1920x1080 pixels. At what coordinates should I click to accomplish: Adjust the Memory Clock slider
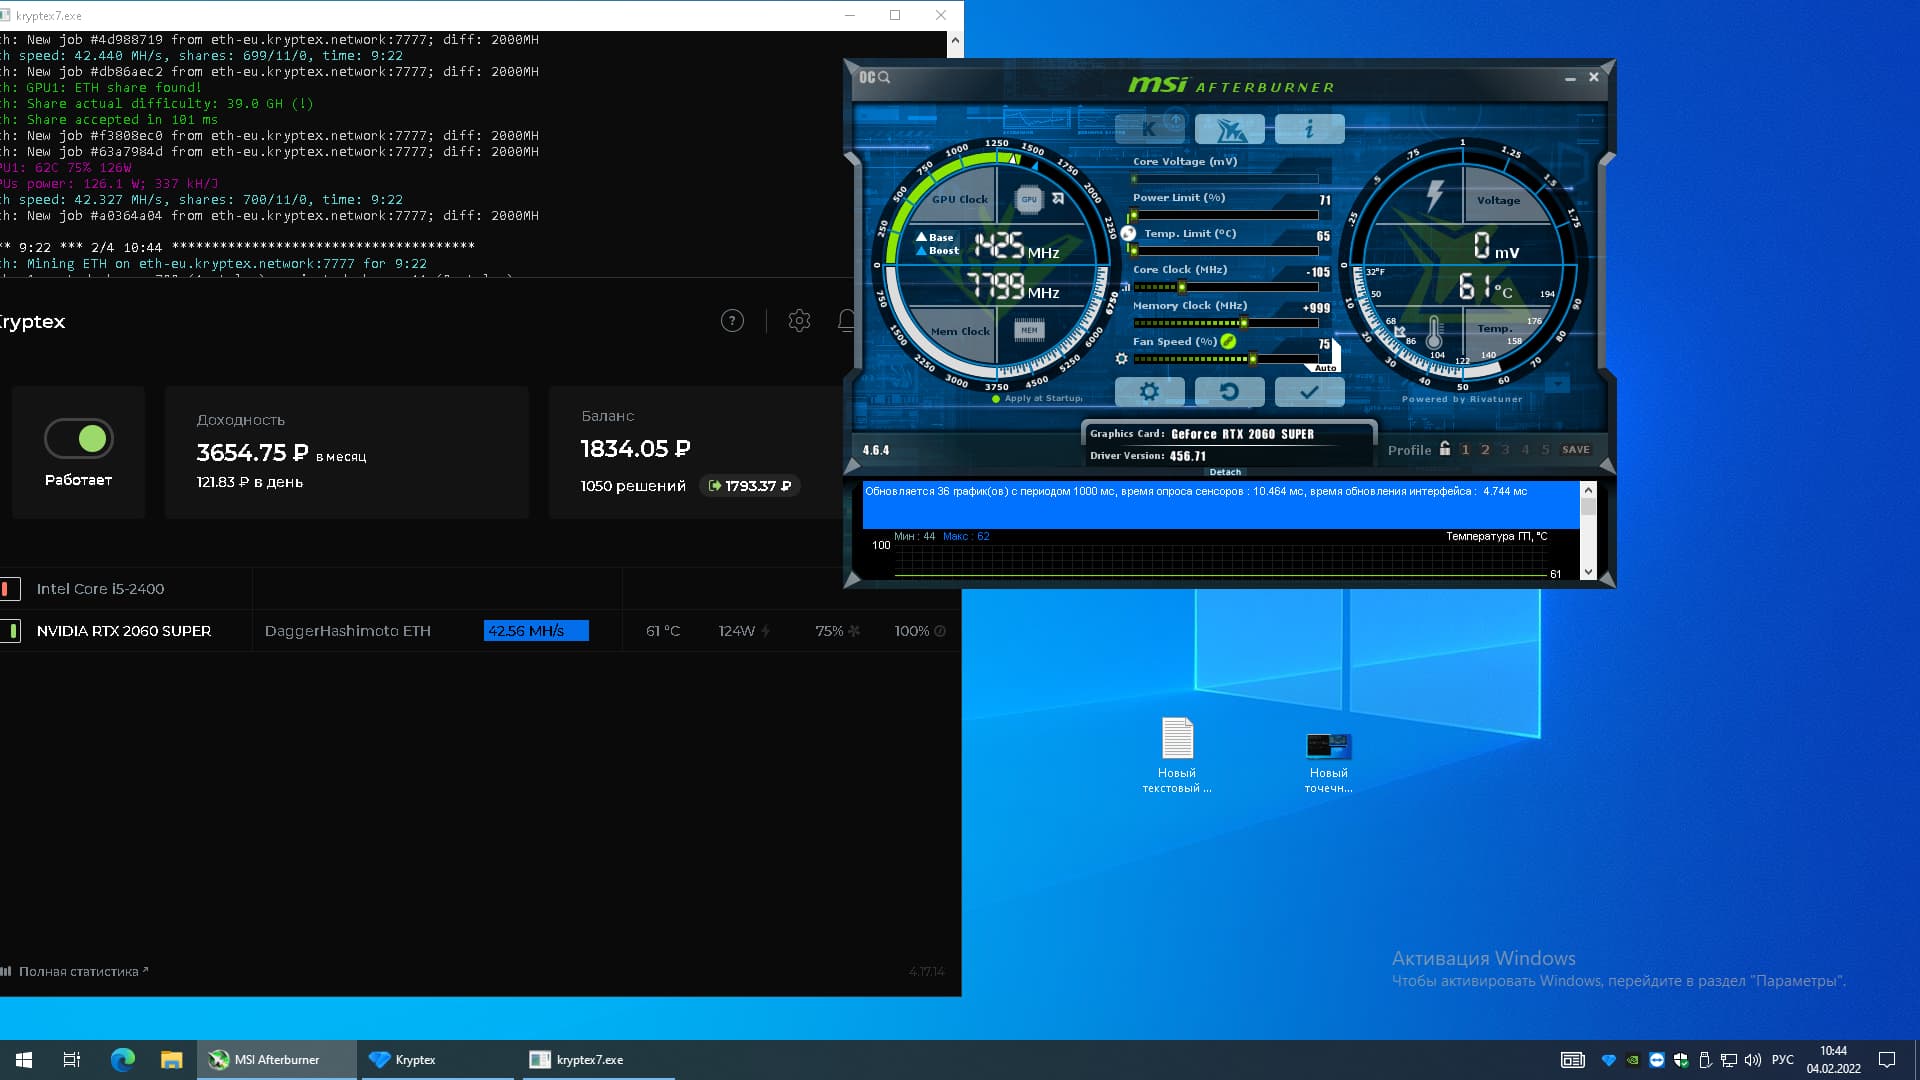tap(1225, 323)
